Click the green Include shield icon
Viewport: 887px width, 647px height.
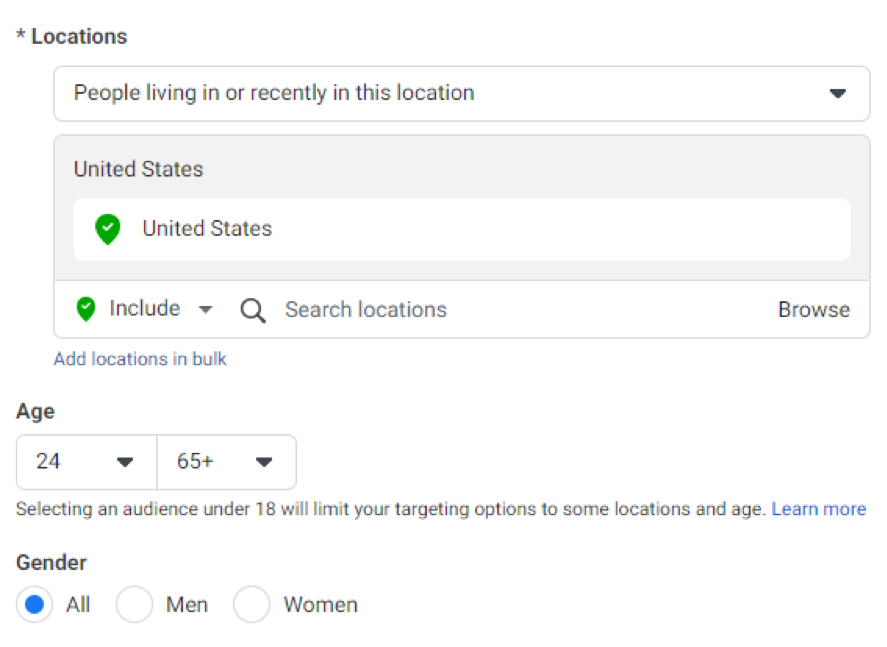tap(87, 309)
